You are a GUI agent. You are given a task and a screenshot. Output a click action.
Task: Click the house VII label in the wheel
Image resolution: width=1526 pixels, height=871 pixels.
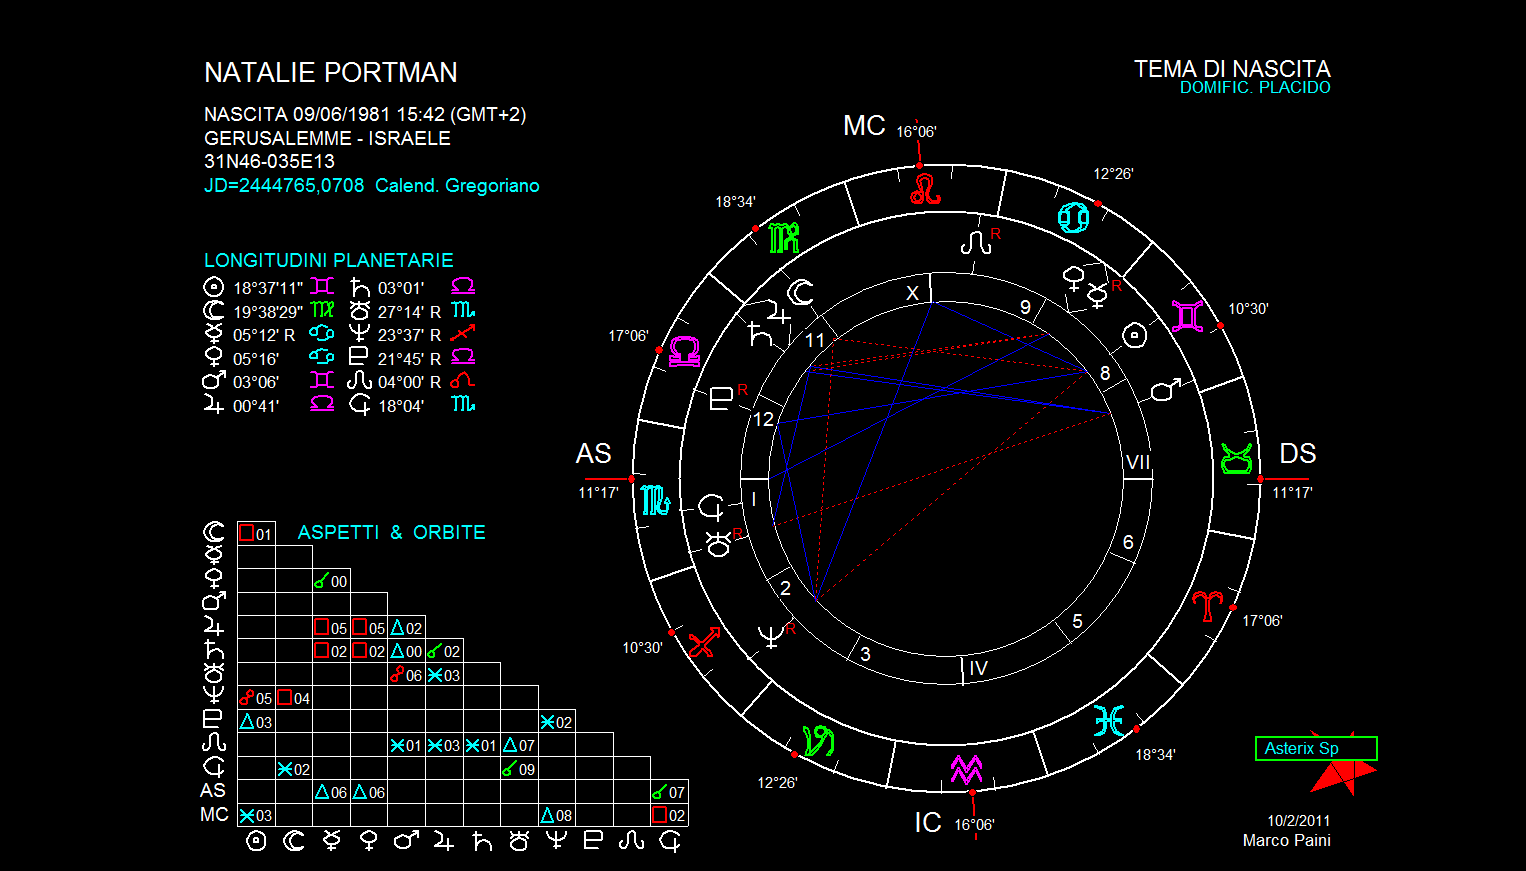pyautogui.click(x=1138, y=462)
